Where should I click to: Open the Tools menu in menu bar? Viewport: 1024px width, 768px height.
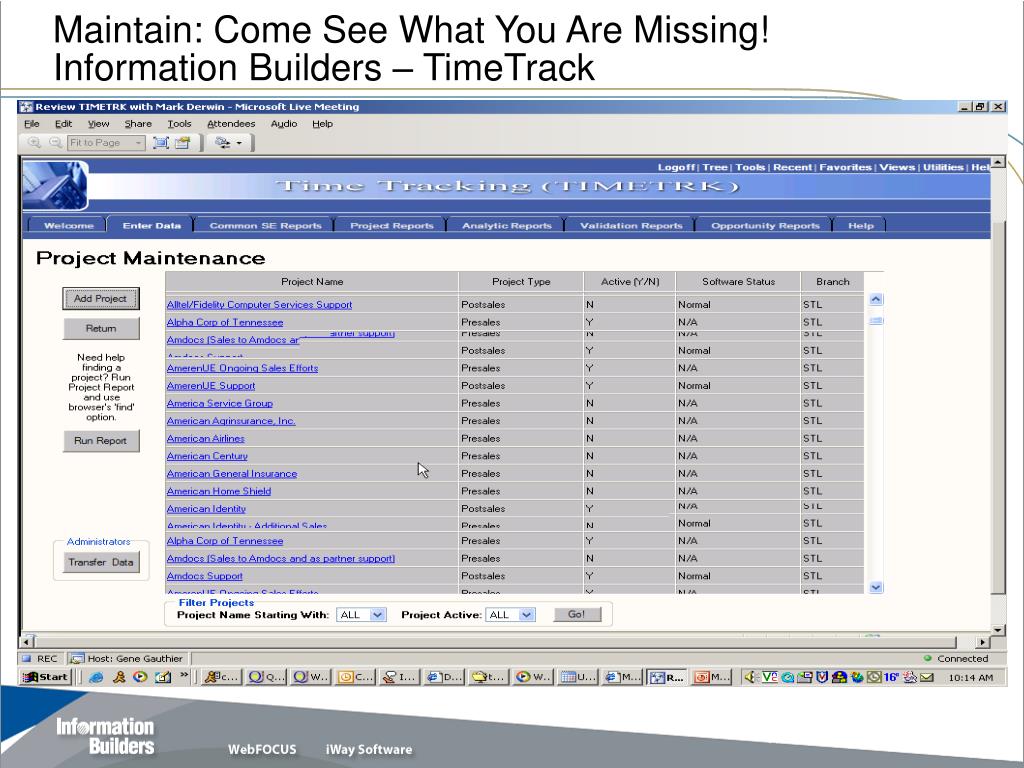[179, 123]
